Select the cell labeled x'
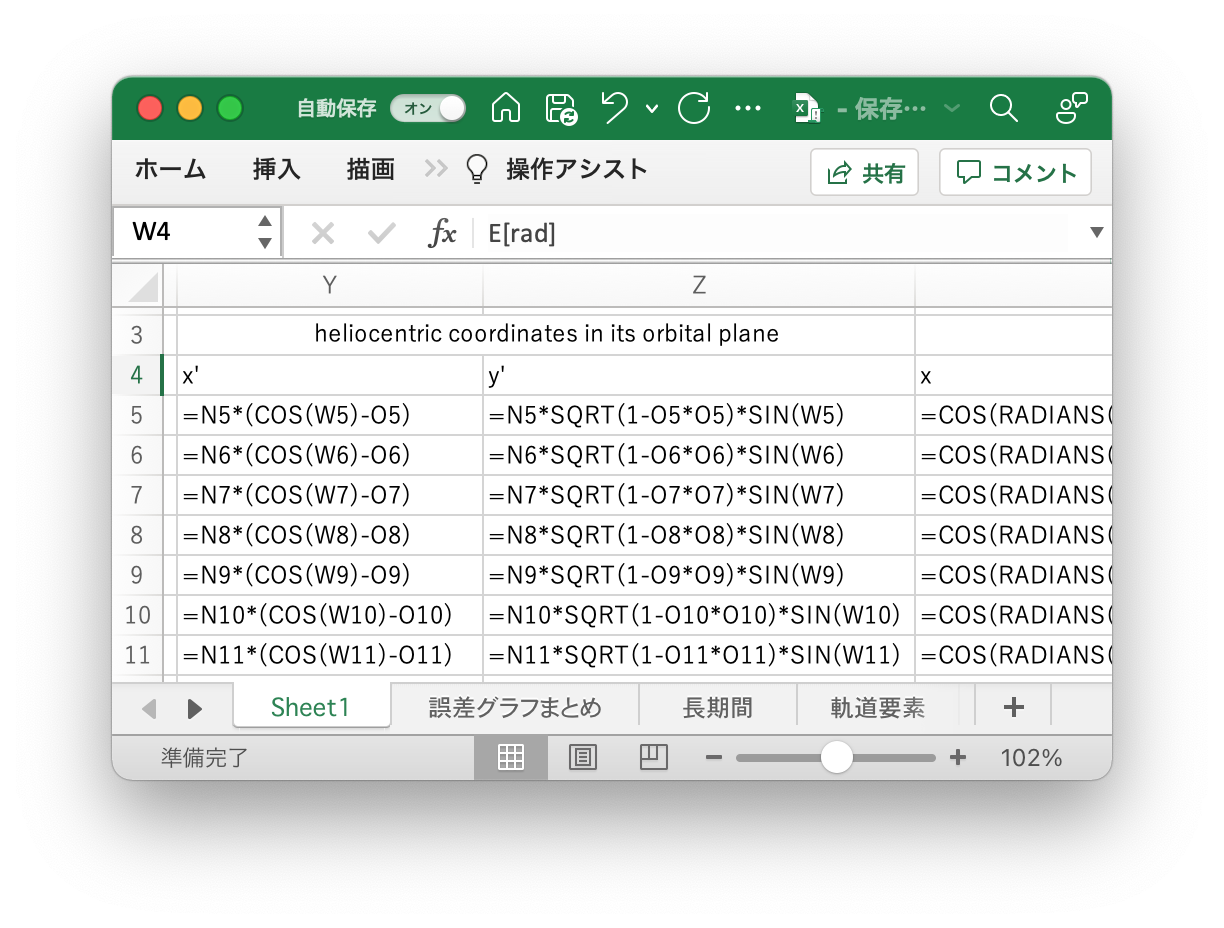Viewport: 1224px width, 928px height. pyautogui.click(x=330, y=375)
